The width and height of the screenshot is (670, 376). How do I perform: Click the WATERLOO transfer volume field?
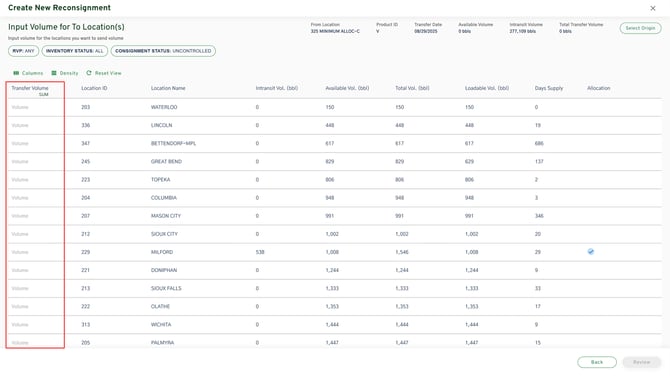point(35,107)
